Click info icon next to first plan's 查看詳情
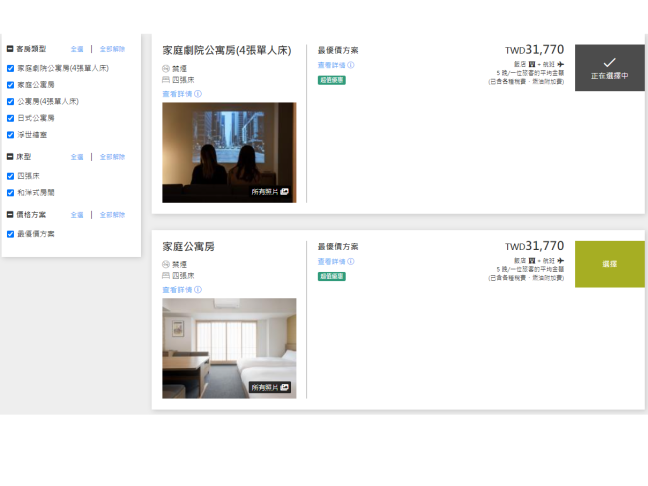 click(x=352, y=65)
